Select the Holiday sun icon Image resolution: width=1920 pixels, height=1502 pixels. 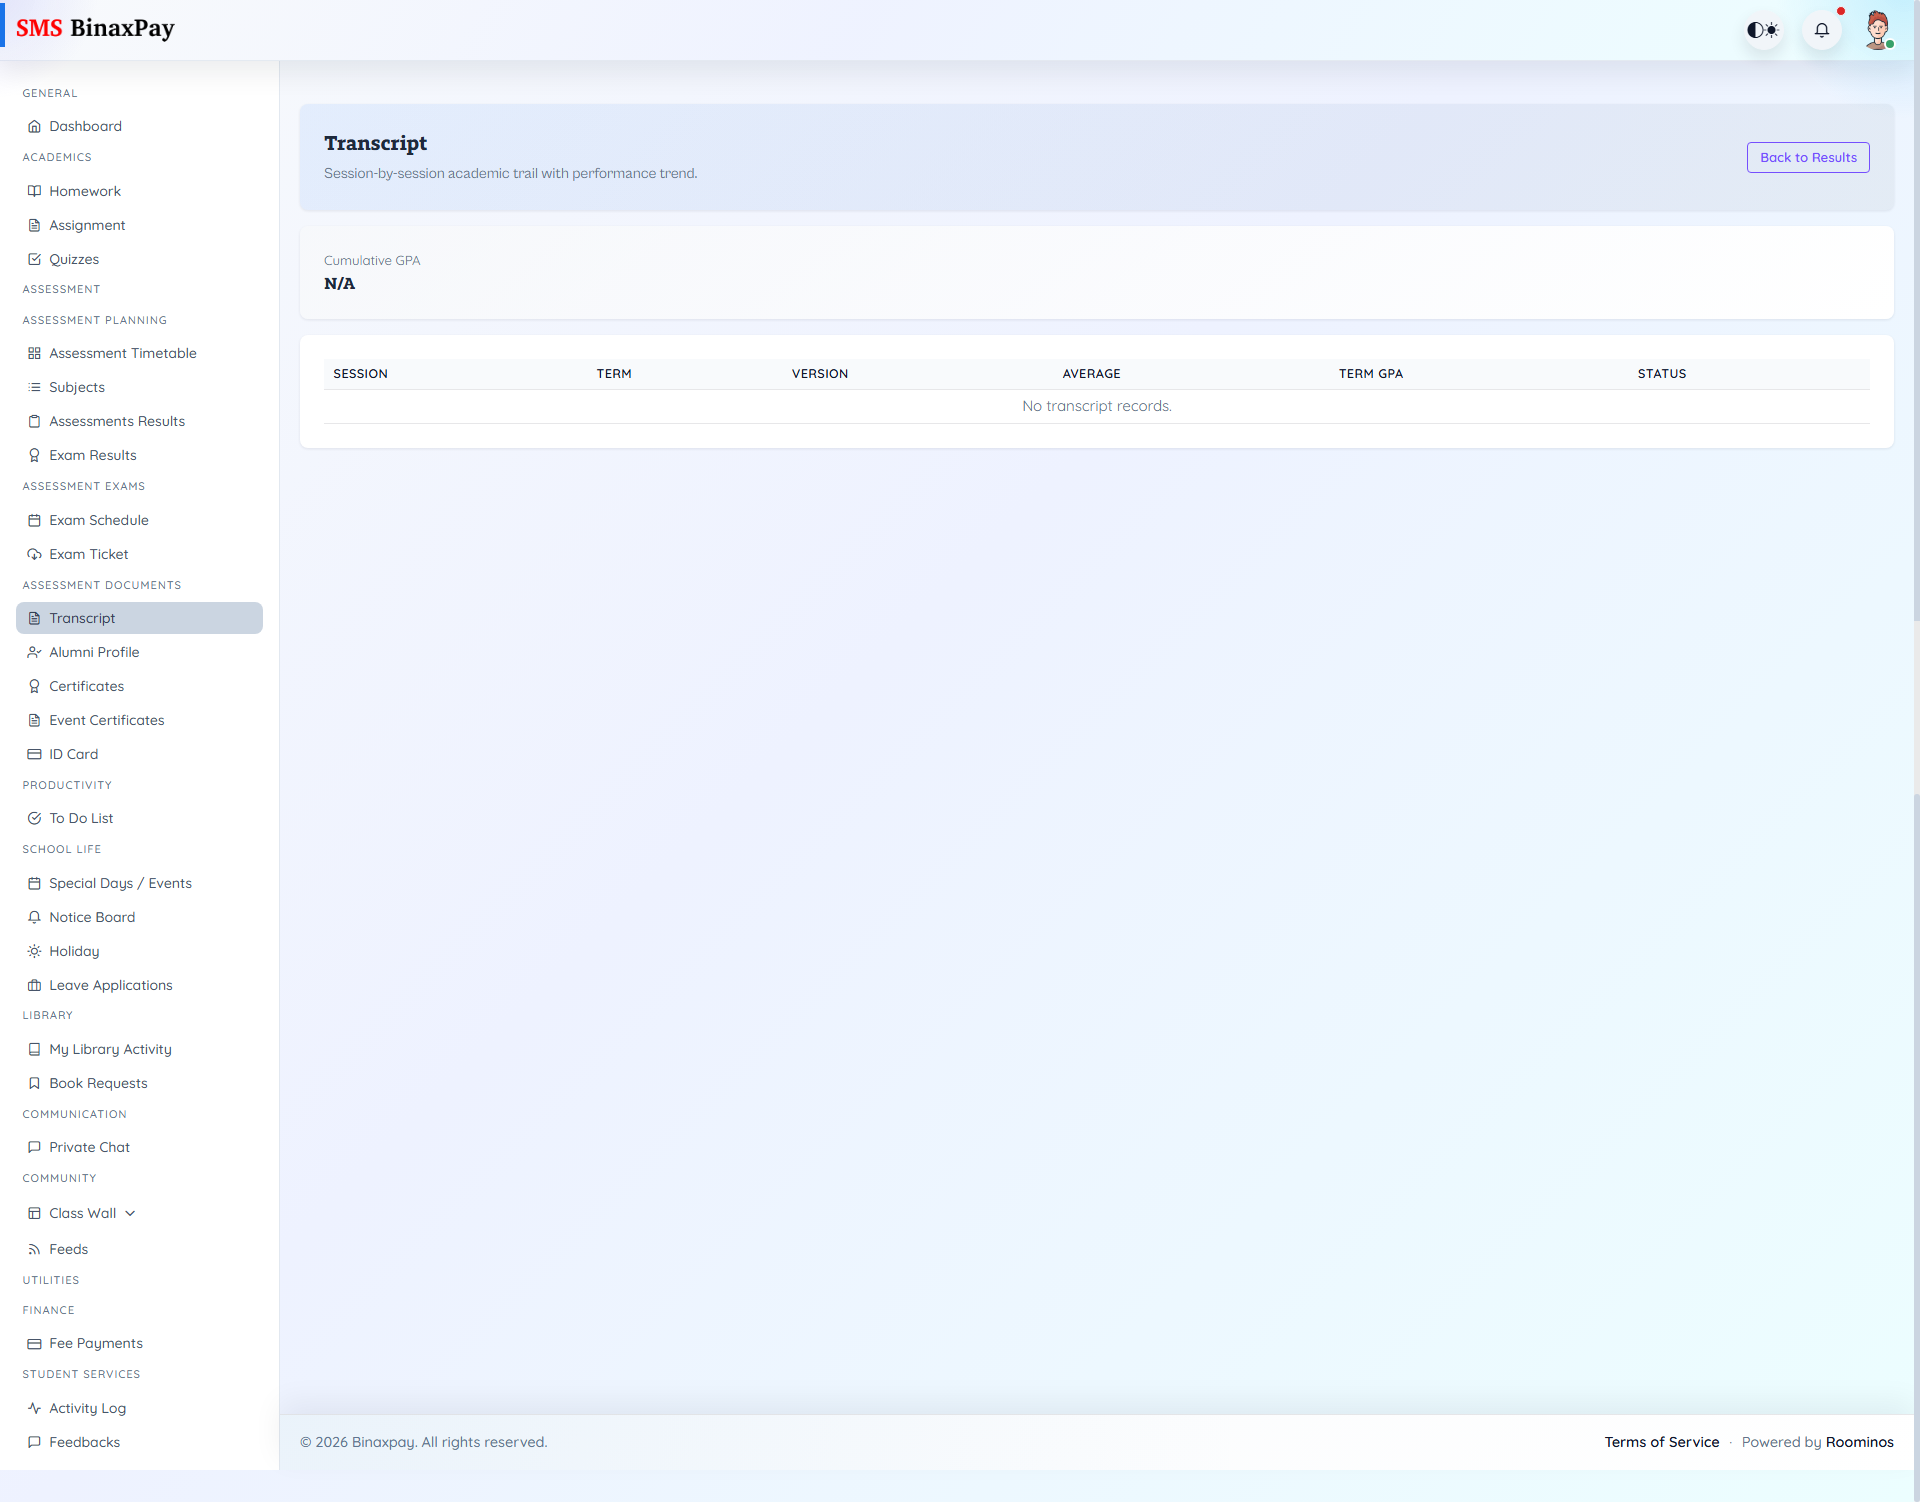click(x=34, y=951)
